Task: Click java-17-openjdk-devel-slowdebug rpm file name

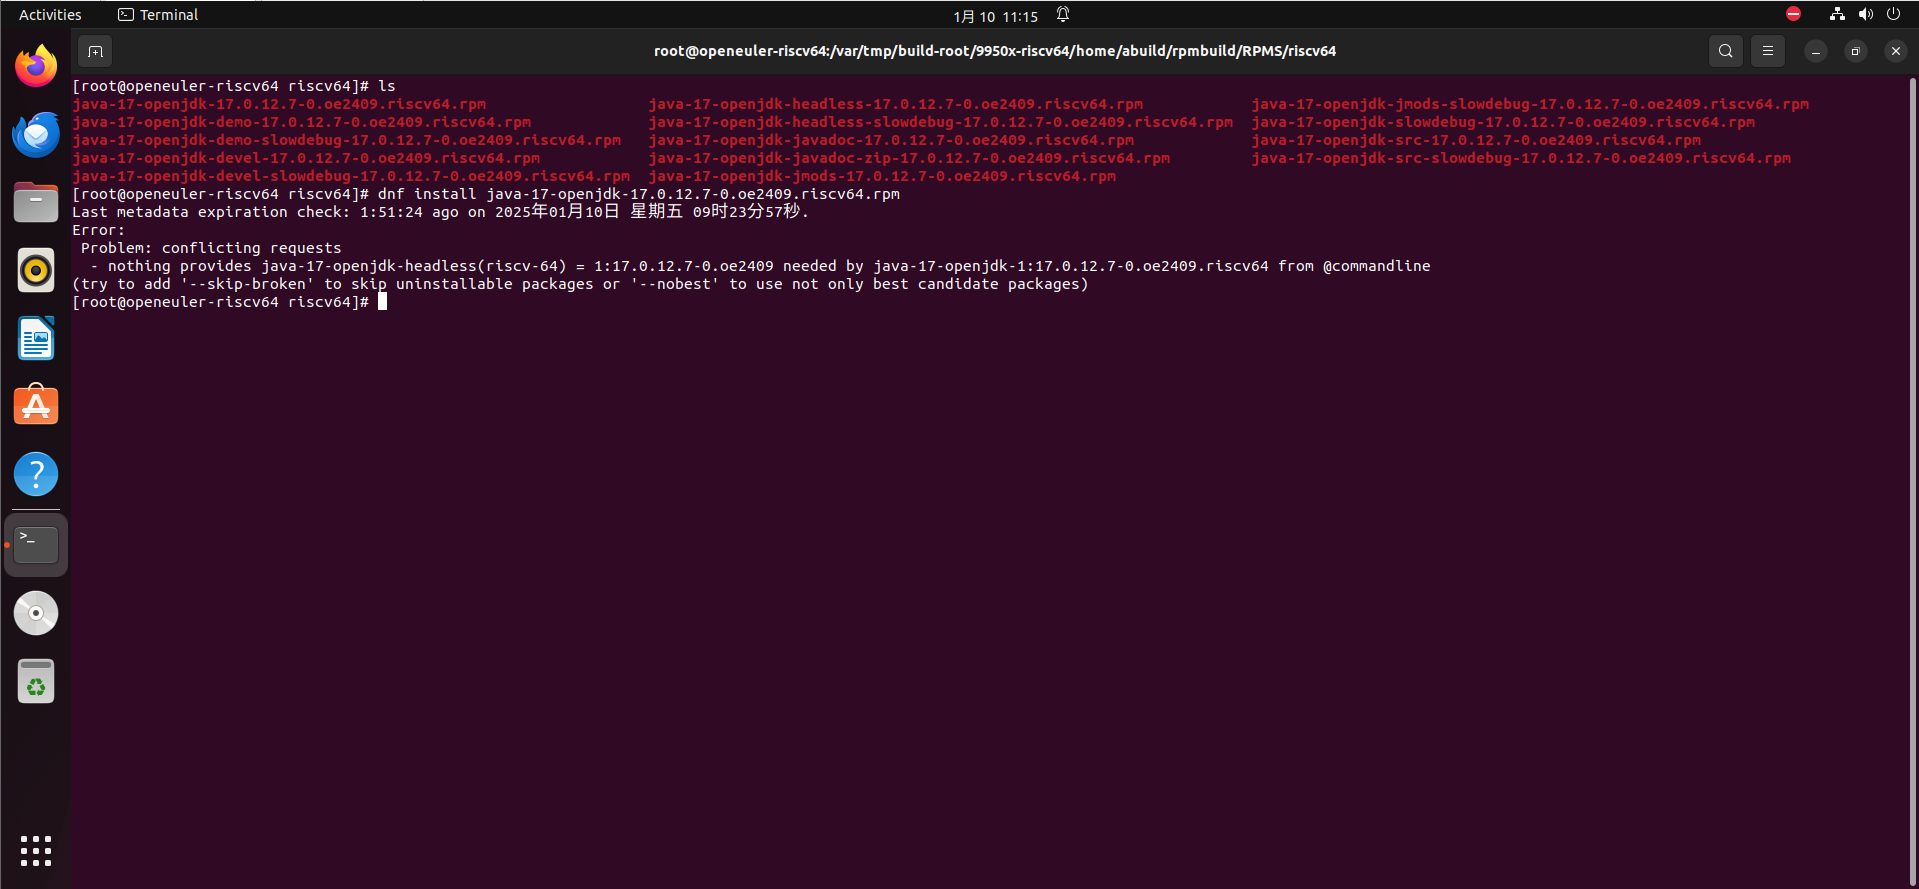Action: coord(351,176)
